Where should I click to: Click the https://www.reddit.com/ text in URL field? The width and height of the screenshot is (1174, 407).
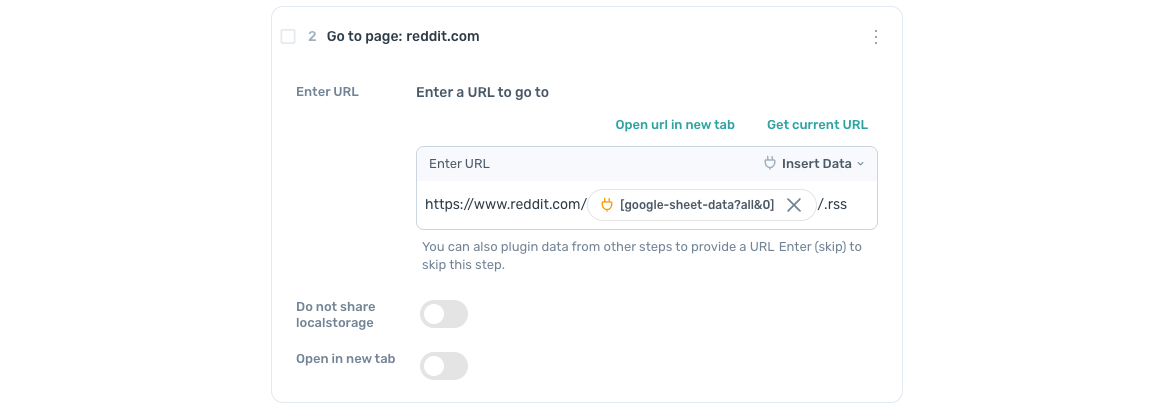[x=505, y=204]
